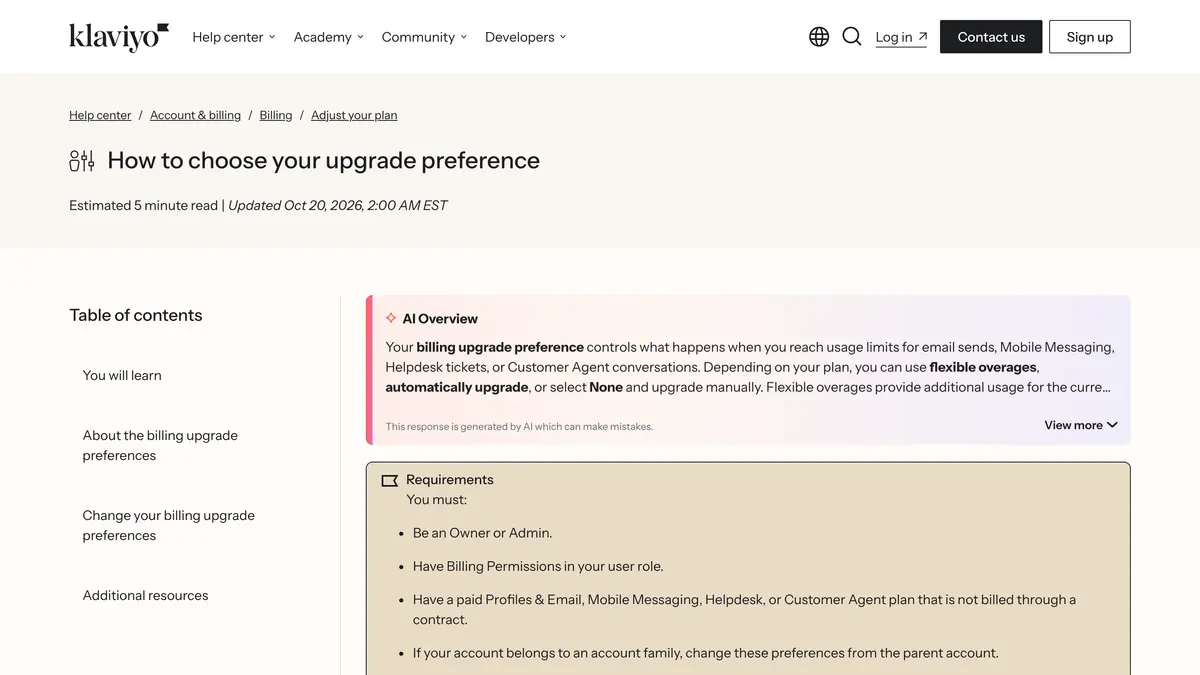Open the Log in link
This screenshot has height=675, width=1200.
[x=901, y=37]
